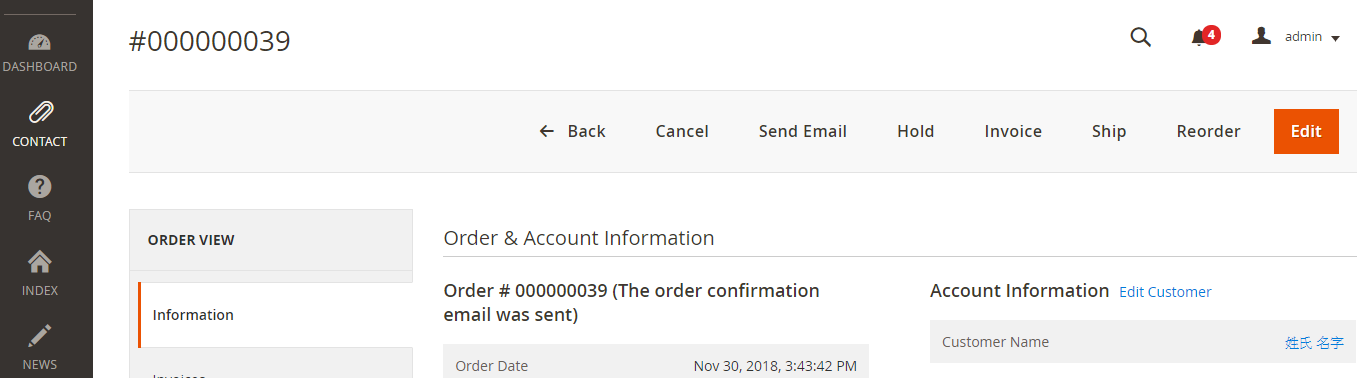The height and width of the screenshot is (378, 1372).
Task: Put the order on Hold
Action: point(916,131)
